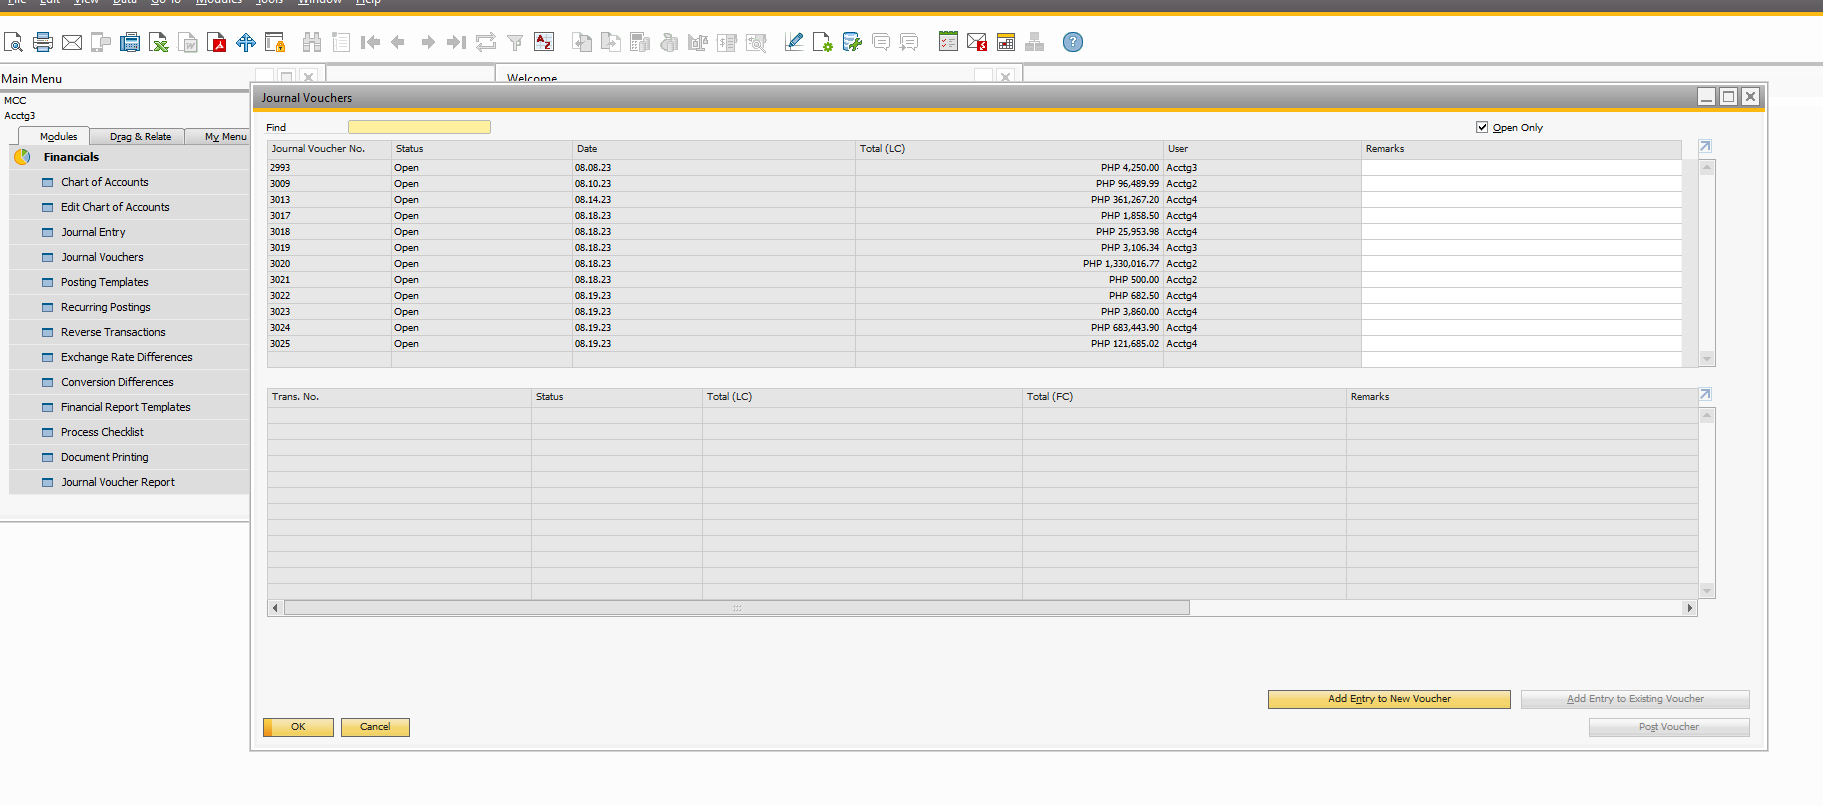Image resolution: width=1823 pixels, height=806 pixels.
Task: Click the horizontal scrollbar left arrow
Action: coord(275,608)
